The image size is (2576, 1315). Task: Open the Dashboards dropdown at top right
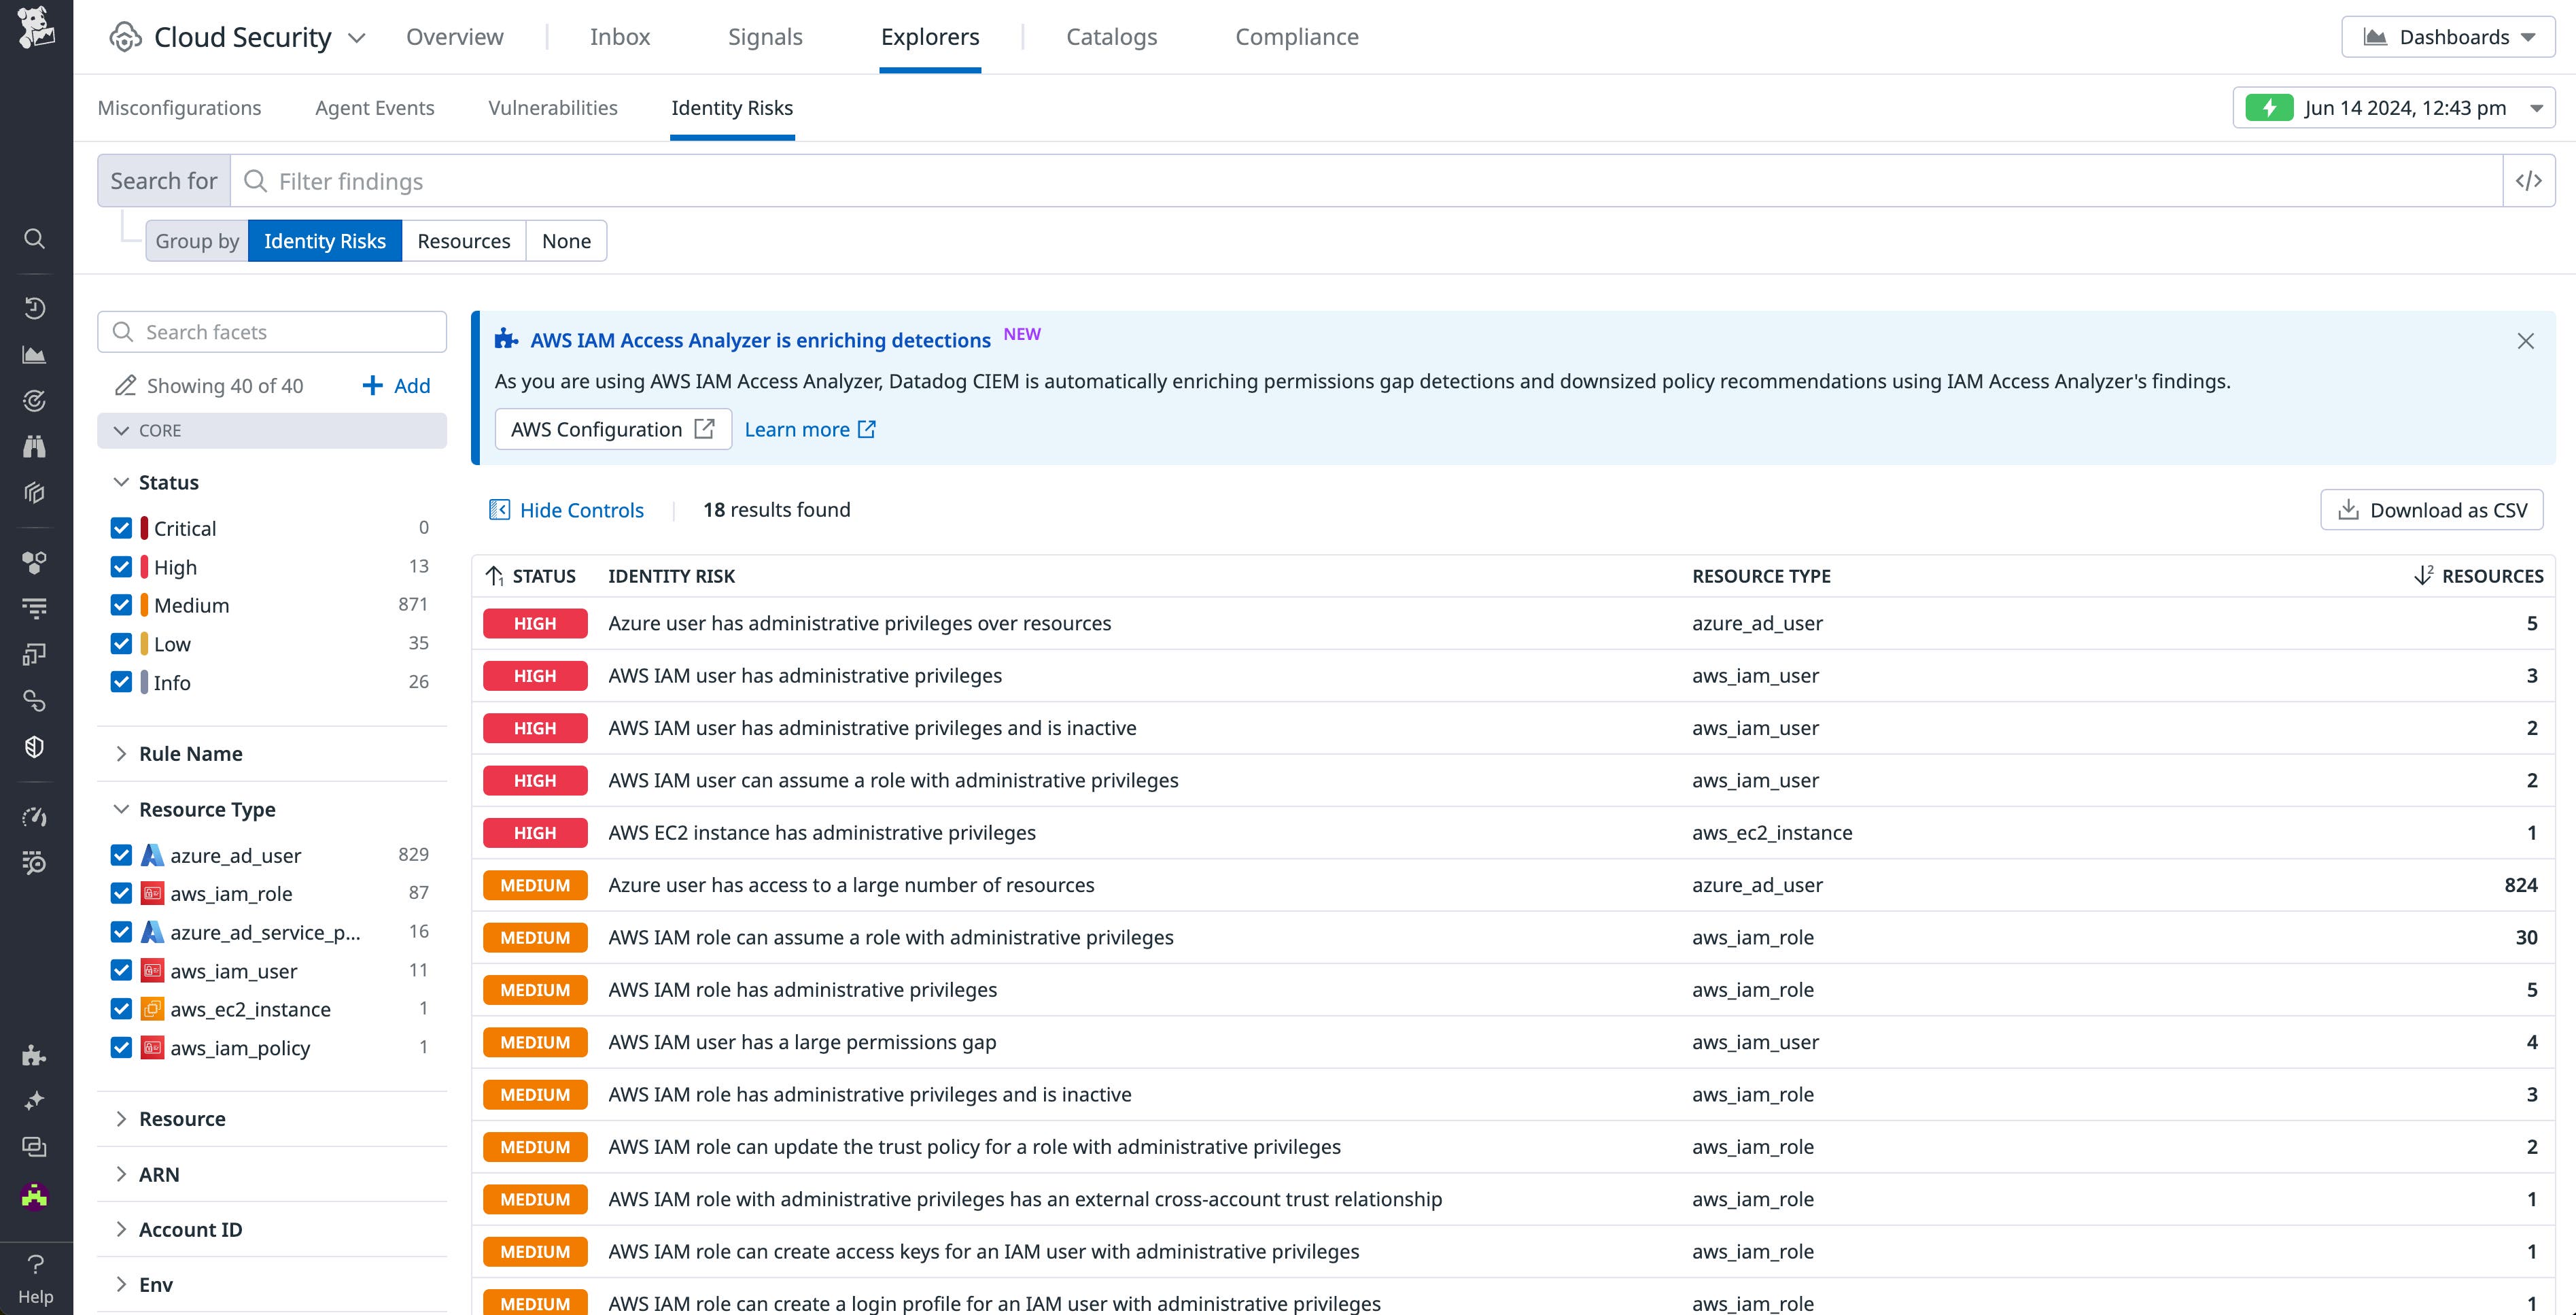click(x=2448, y=36)
